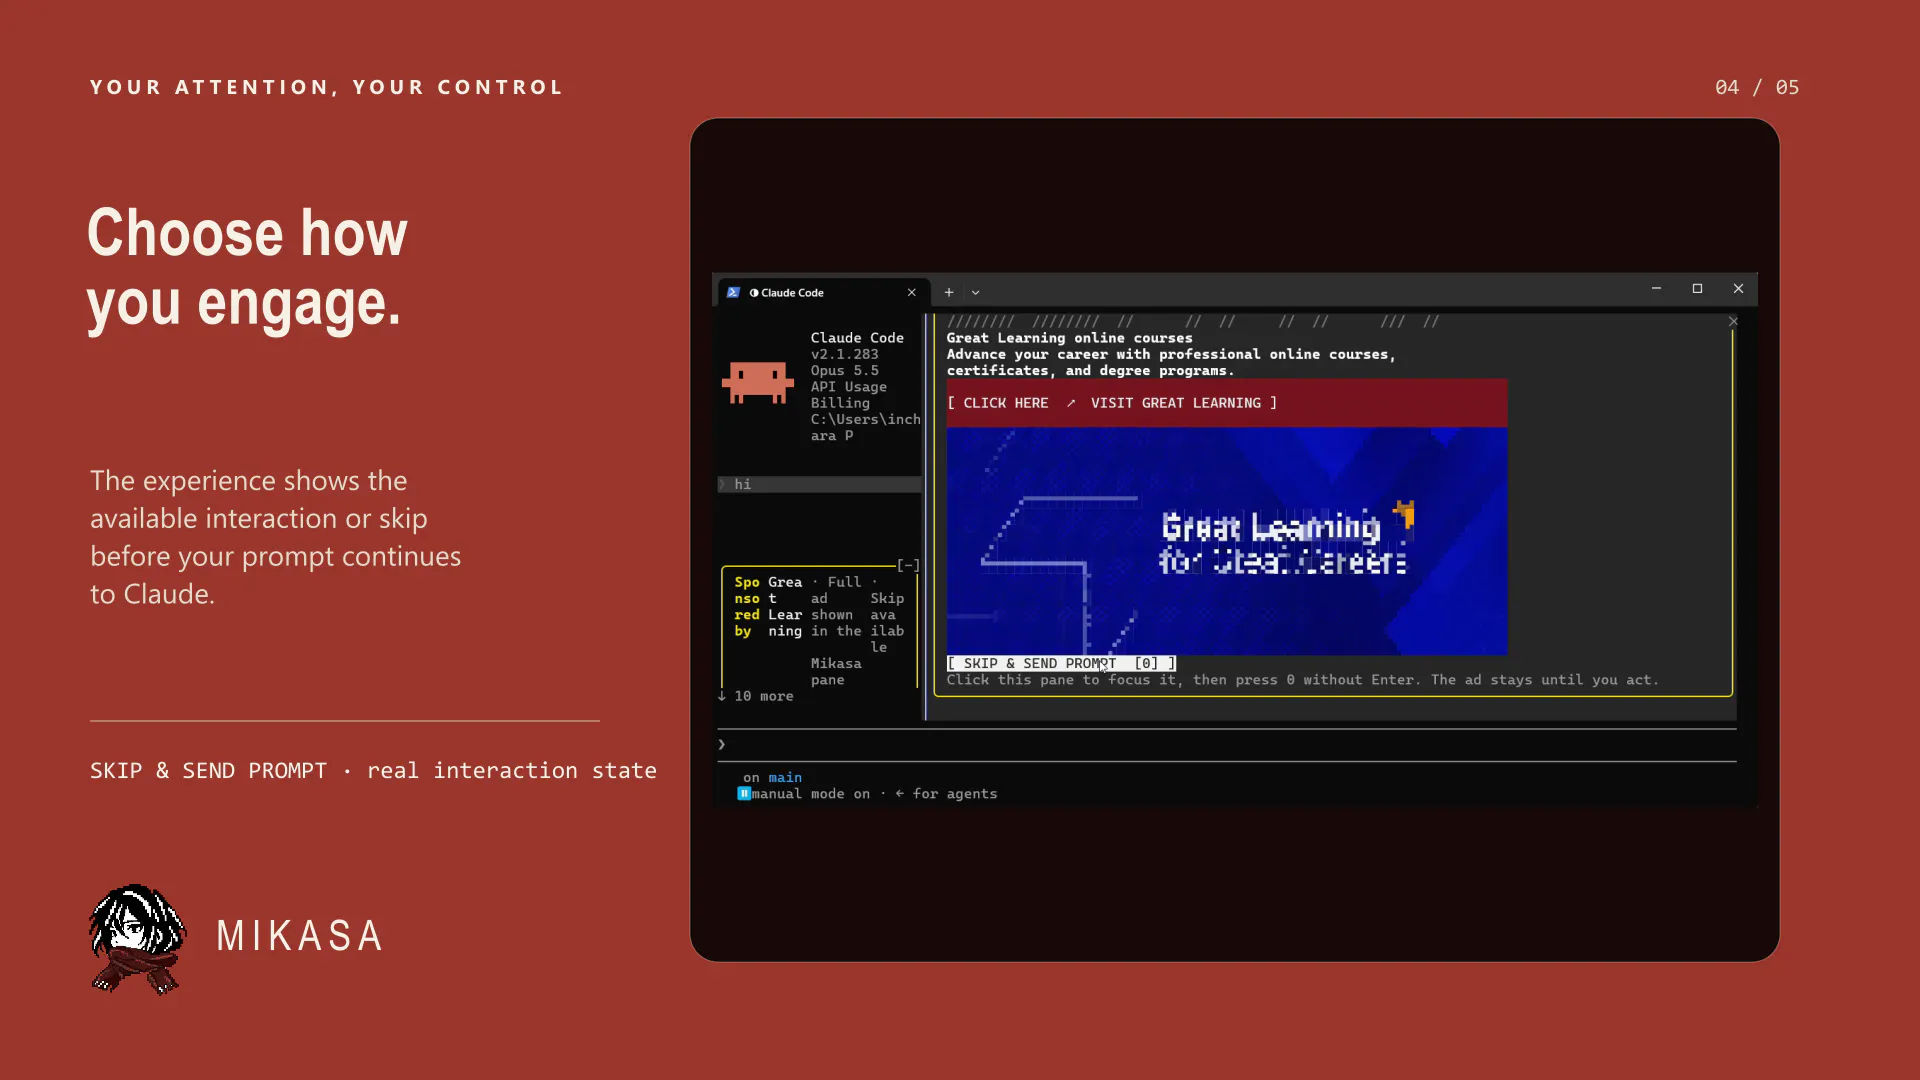The width and height of the screenshot is (1920, 1080).
Task: Close the Claude Code tab
Action: [911, 292]
